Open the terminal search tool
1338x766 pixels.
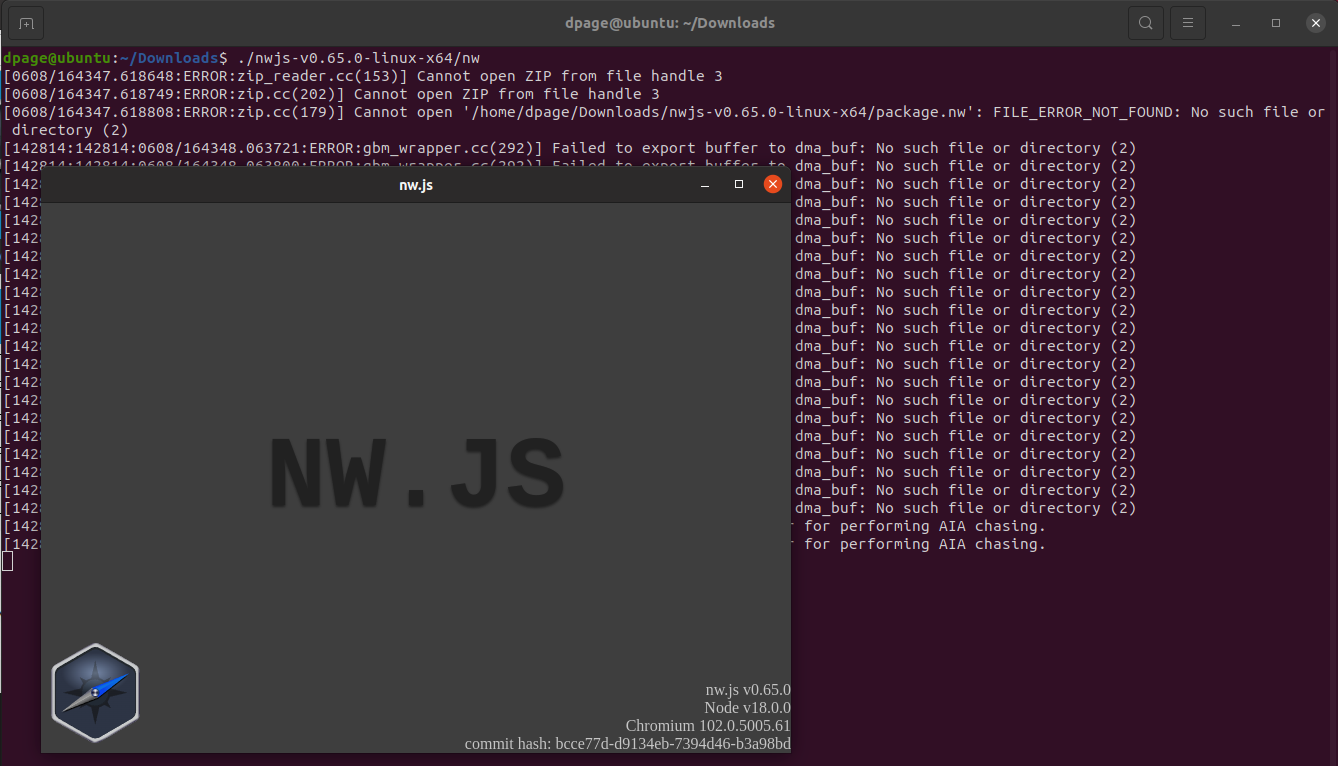point(1145,23)
